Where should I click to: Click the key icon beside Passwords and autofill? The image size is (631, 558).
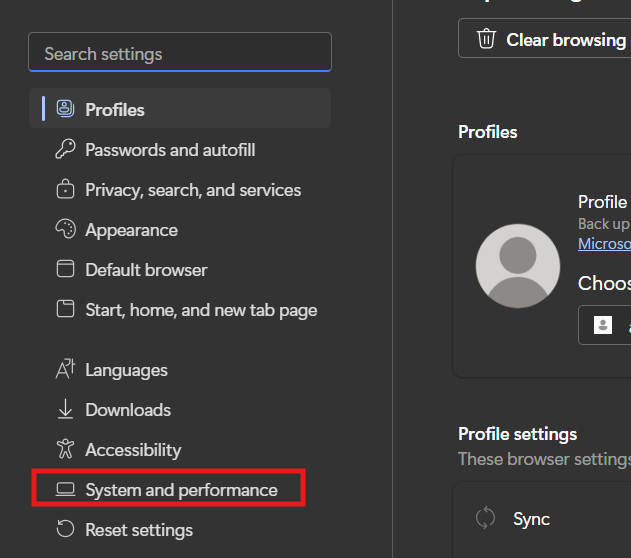tap(65, 149)
